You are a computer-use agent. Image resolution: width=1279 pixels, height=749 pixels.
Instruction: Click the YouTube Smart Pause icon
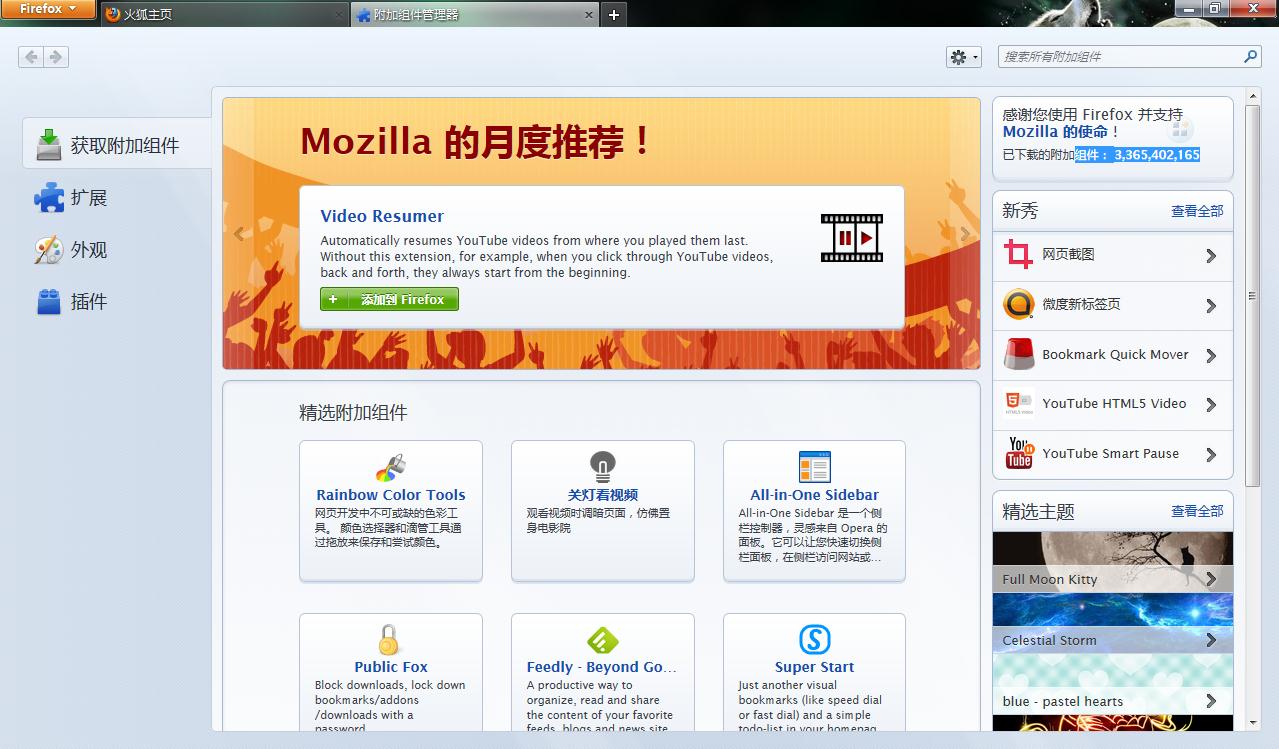tap(1019, 453)
